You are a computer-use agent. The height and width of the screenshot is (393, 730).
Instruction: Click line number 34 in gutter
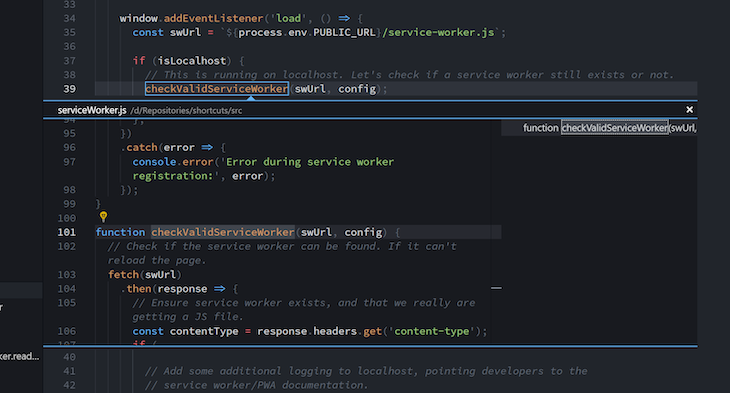click(x=69, y=18)
